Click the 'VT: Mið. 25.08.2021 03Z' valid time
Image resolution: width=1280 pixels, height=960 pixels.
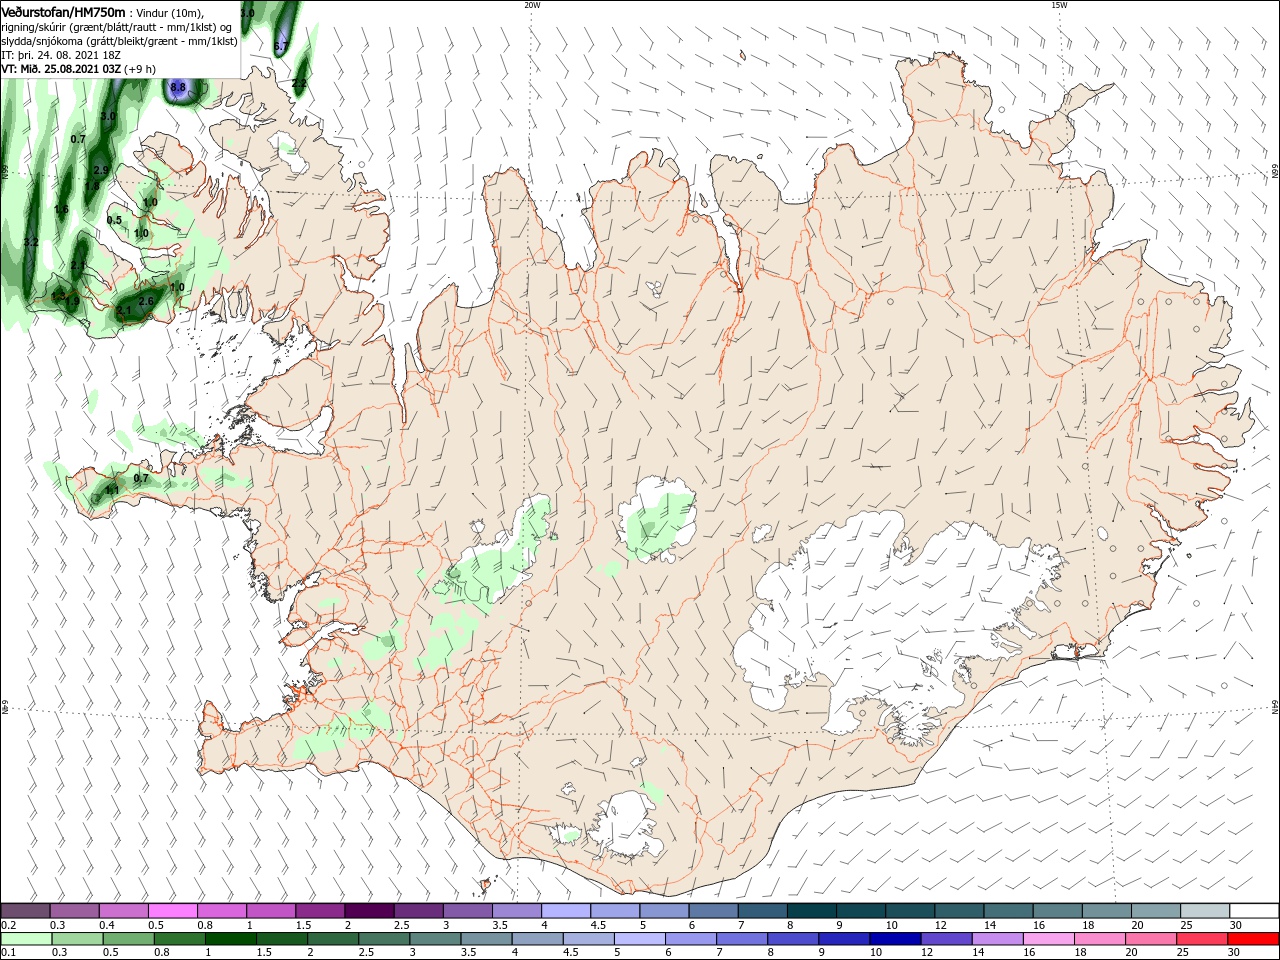click(61, 69)
